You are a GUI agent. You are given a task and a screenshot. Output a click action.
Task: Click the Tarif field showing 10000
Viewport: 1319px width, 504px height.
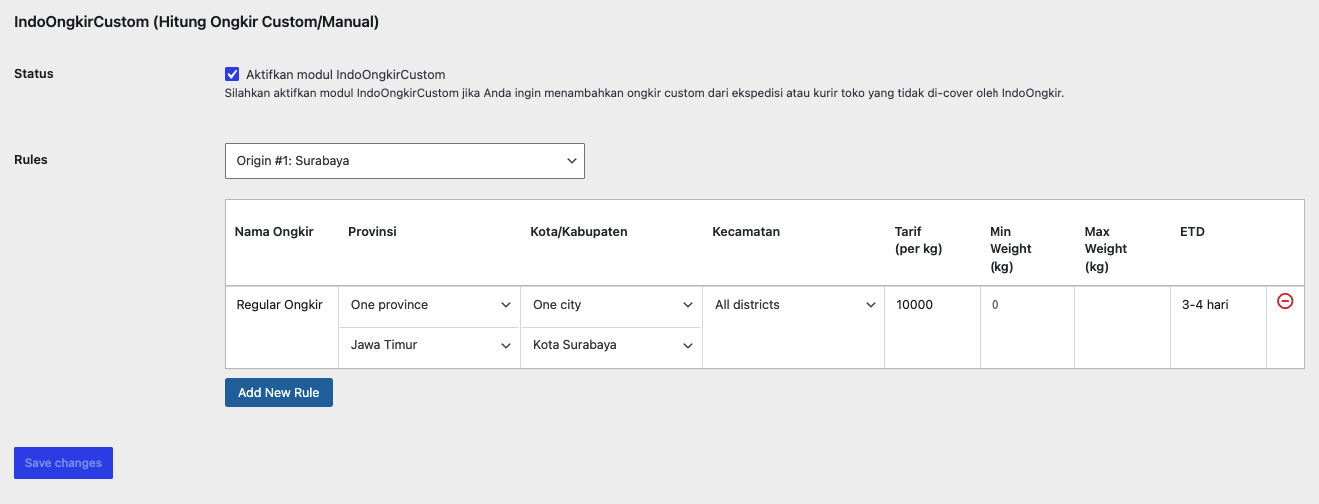(x=932, y=305)
